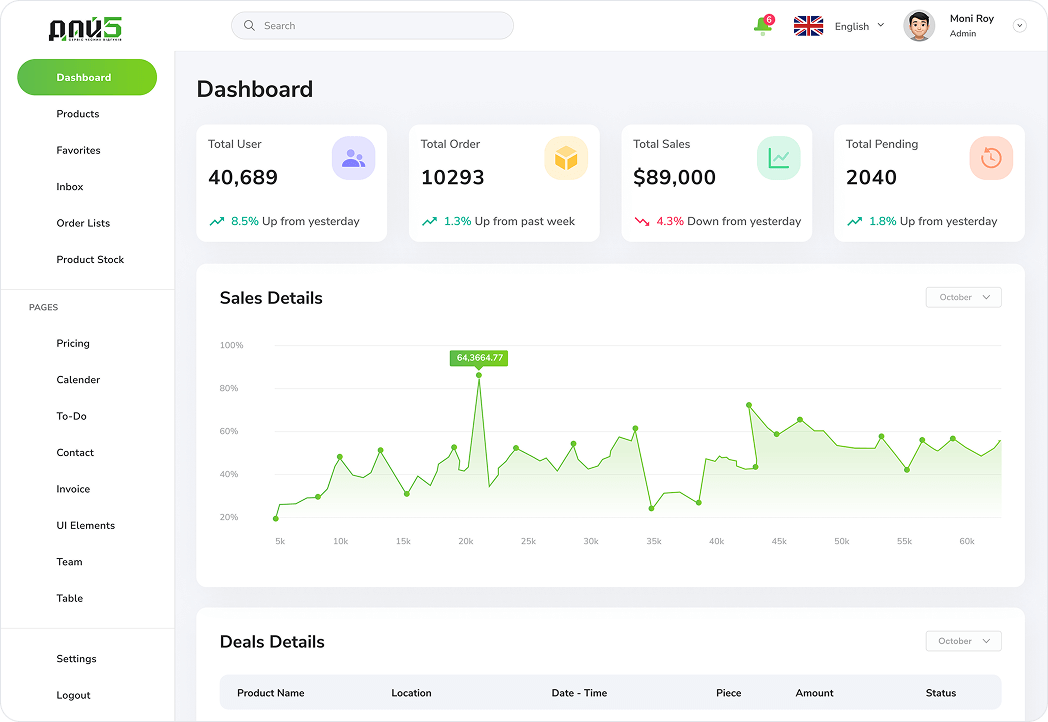
Task: Click the Total User people icon
Action: [x=353, y=158]
